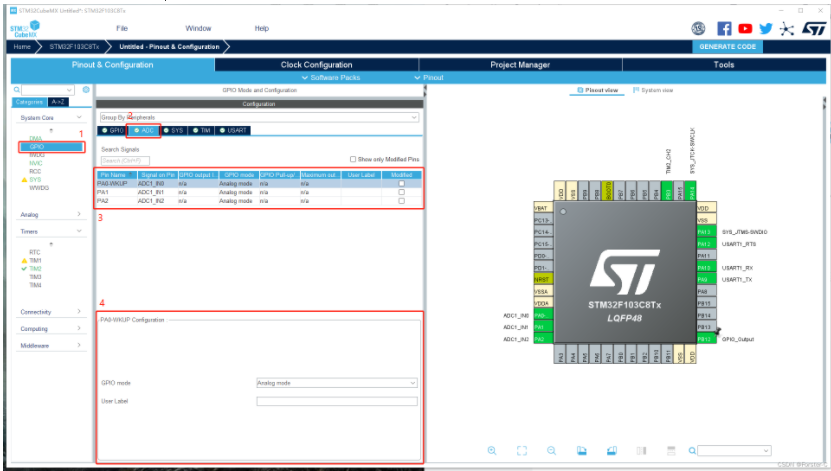Go to Home breadcrumb
Viewport: 831px width, 471px height.
tap(22, 47)
